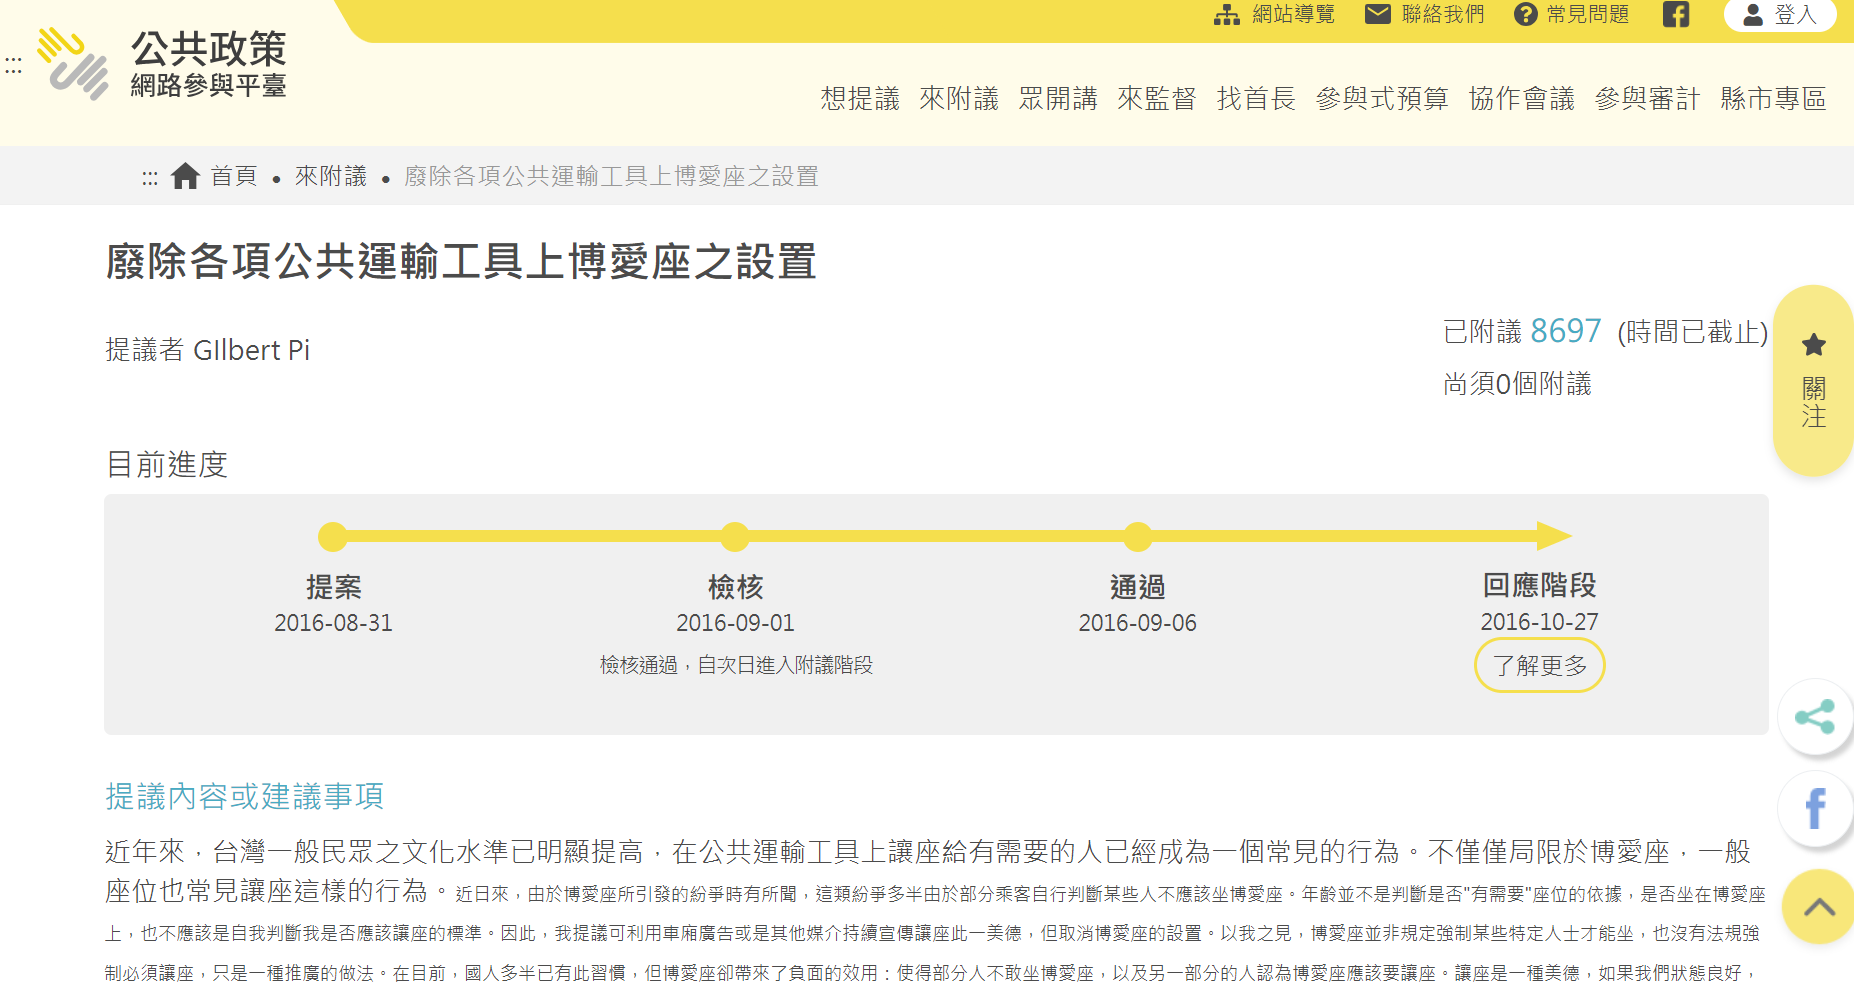
Task: Click the 回應階段 stage label
Action: [1540, 585]
